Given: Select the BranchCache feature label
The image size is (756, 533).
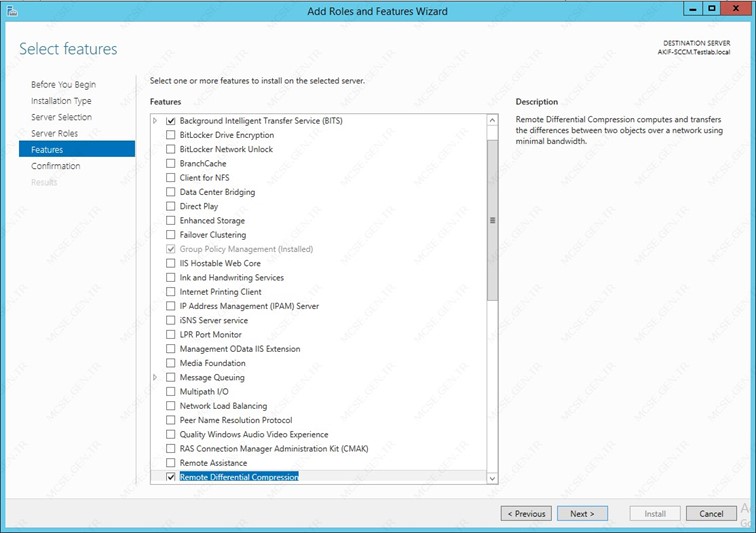Looking at the screenshot, I should coord(203,164).
